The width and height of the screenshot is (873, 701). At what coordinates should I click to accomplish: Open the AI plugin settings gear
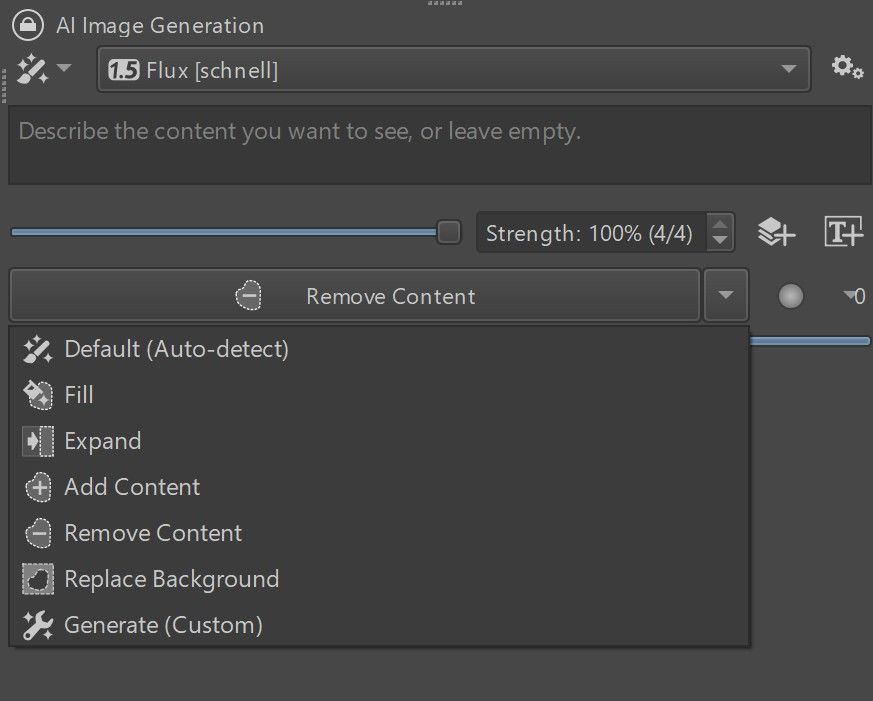[x=847, y=67]
